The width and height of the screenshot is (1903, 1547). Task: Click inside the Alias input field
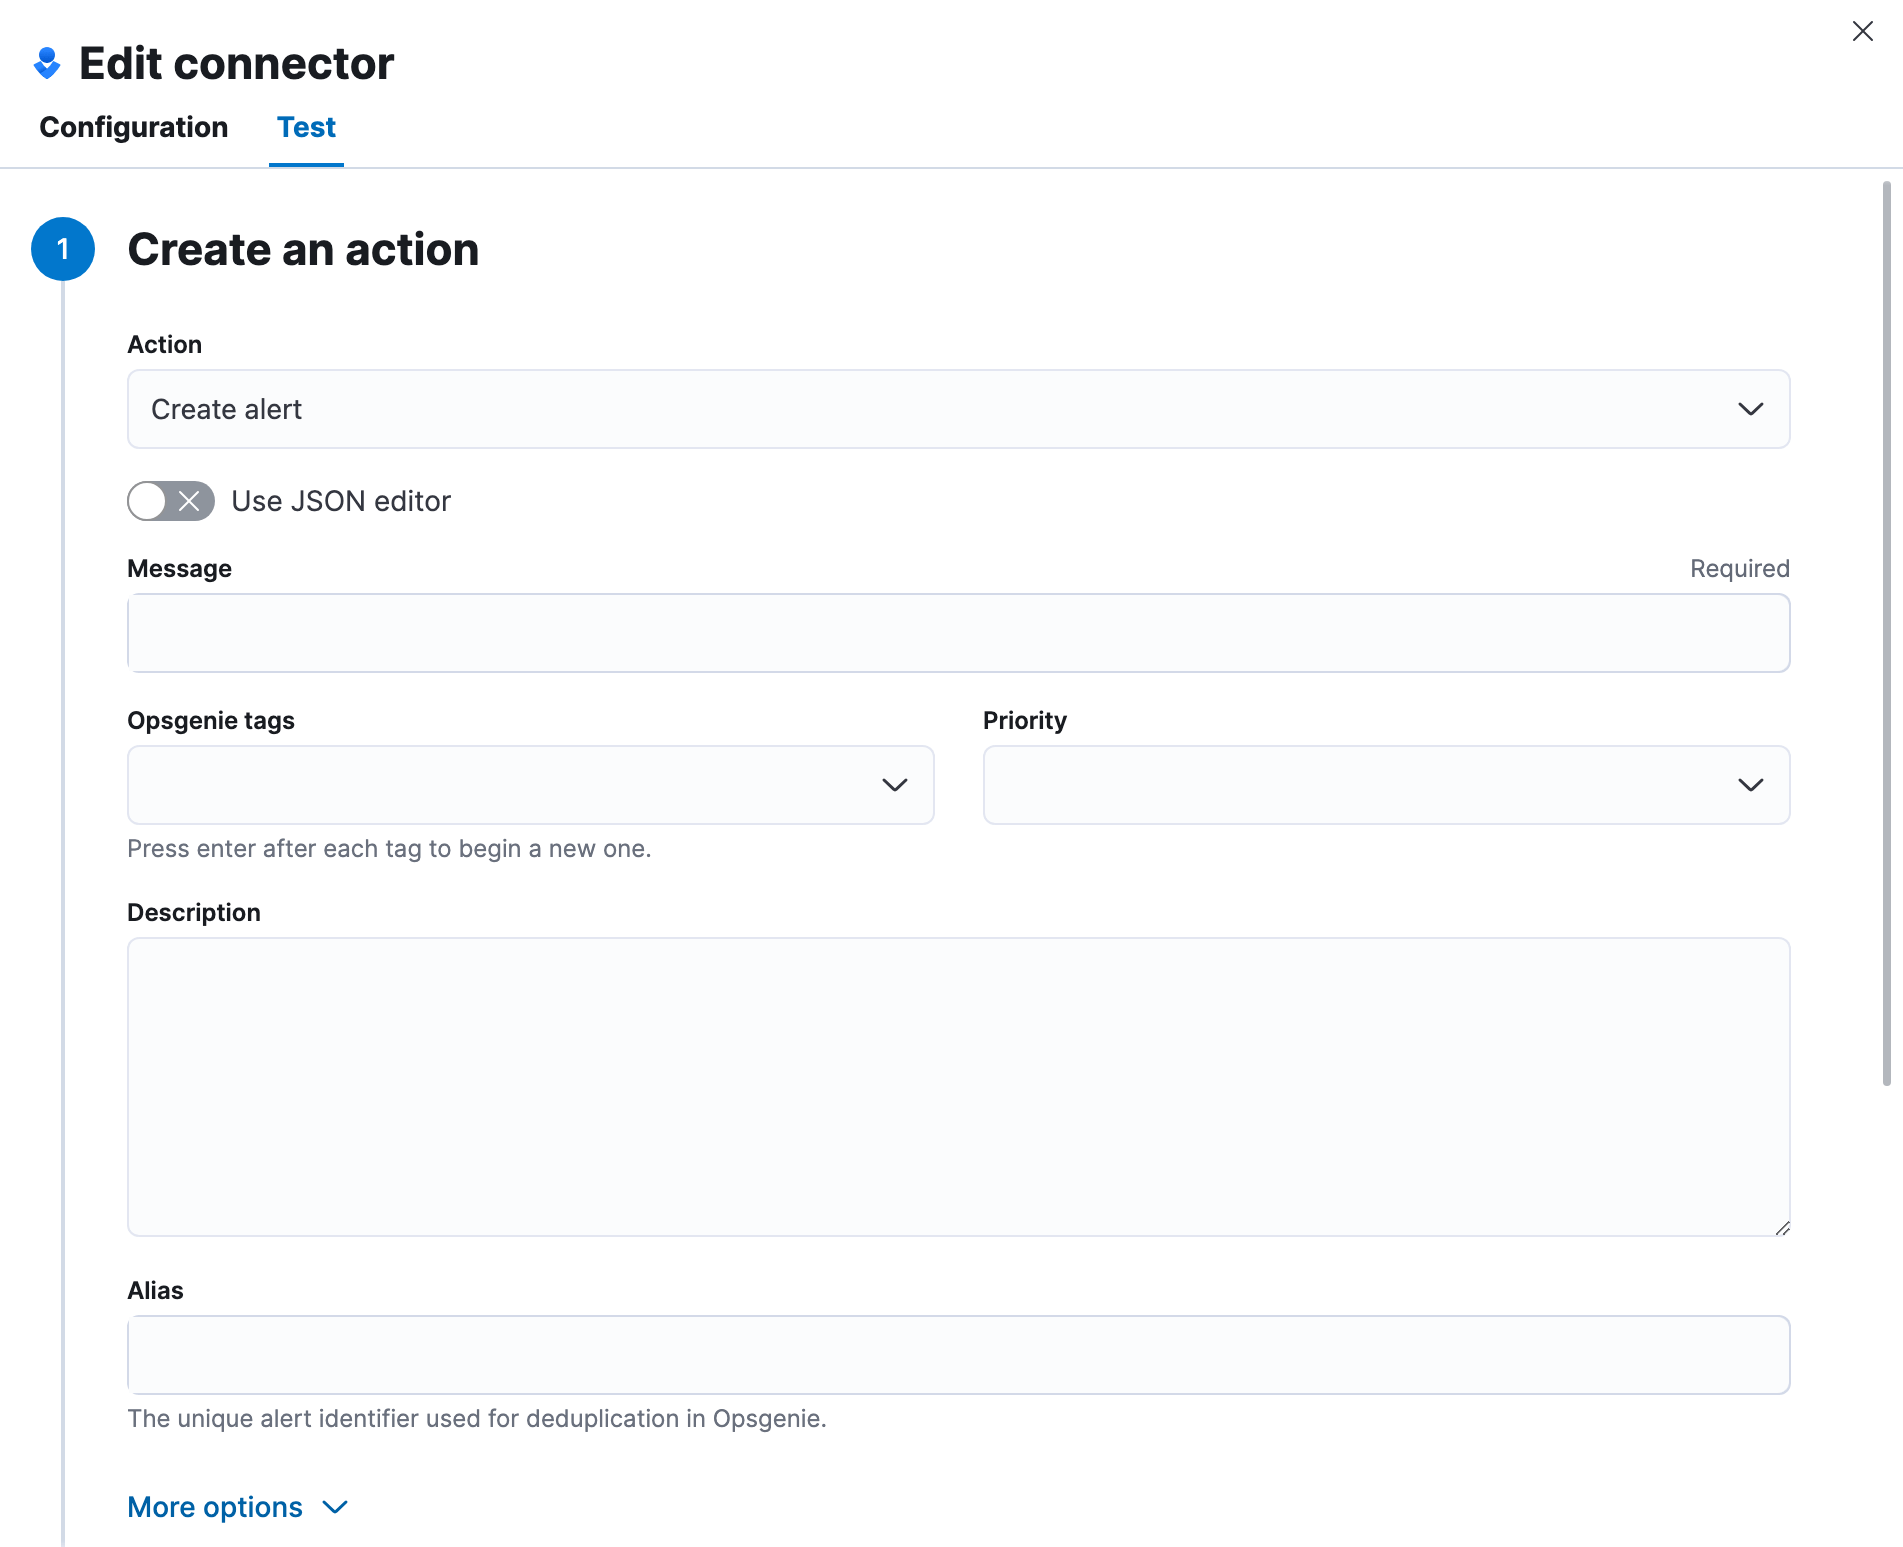pos(958,1355)
